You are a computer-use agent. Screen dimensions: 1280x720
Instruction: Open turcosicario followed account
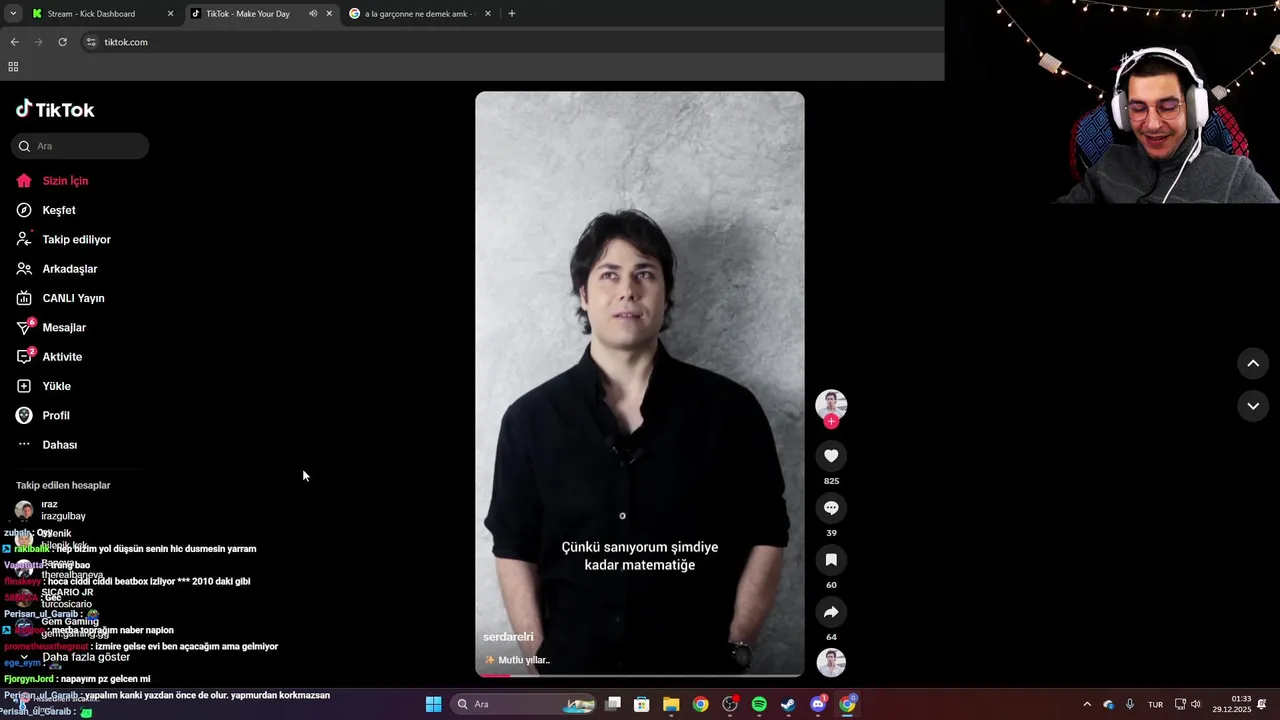click(x=66, y=598)
